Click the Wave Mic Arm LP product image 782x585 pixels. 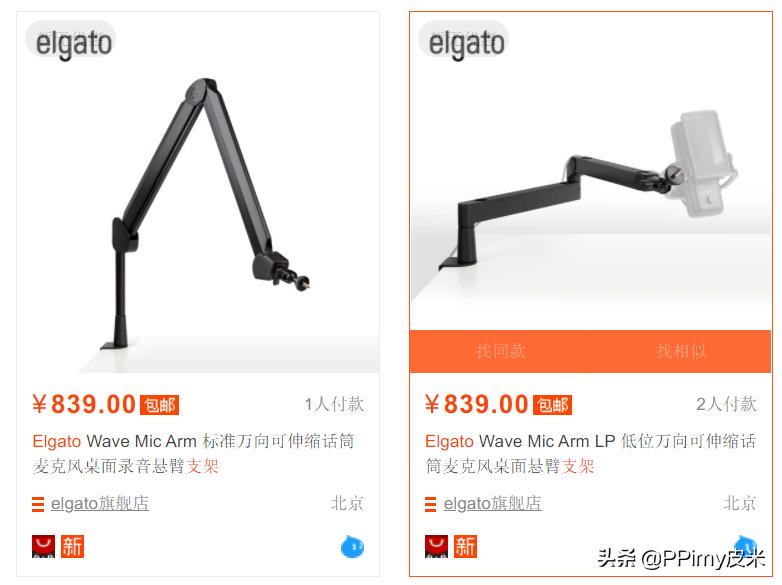click(x=590, y=171)
